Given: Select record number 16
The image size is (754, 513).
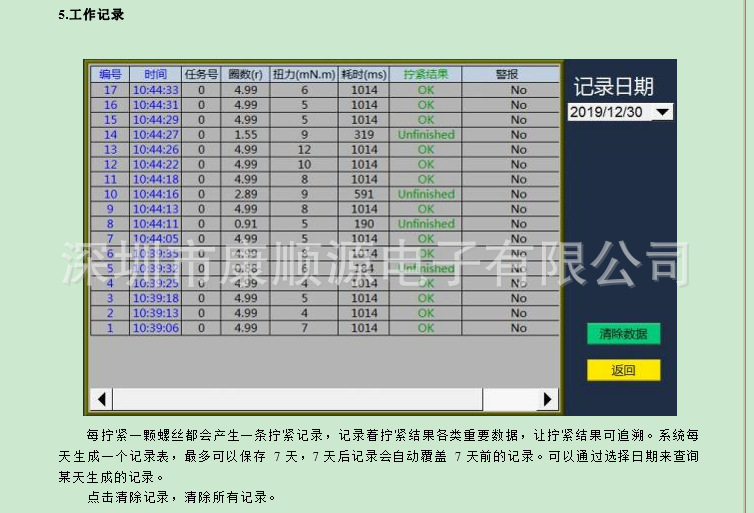Looking at the screenshot, I should tap(110, 105).
